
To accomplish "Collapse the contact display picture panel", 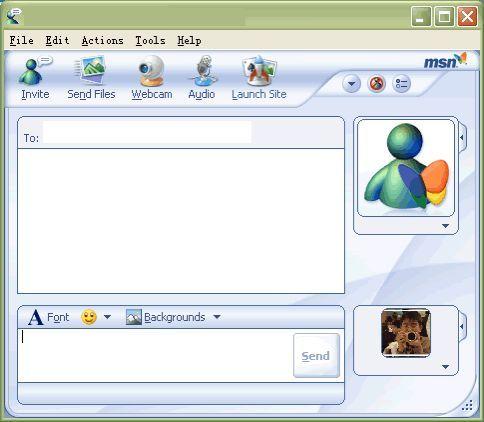I will pos(462,137).
